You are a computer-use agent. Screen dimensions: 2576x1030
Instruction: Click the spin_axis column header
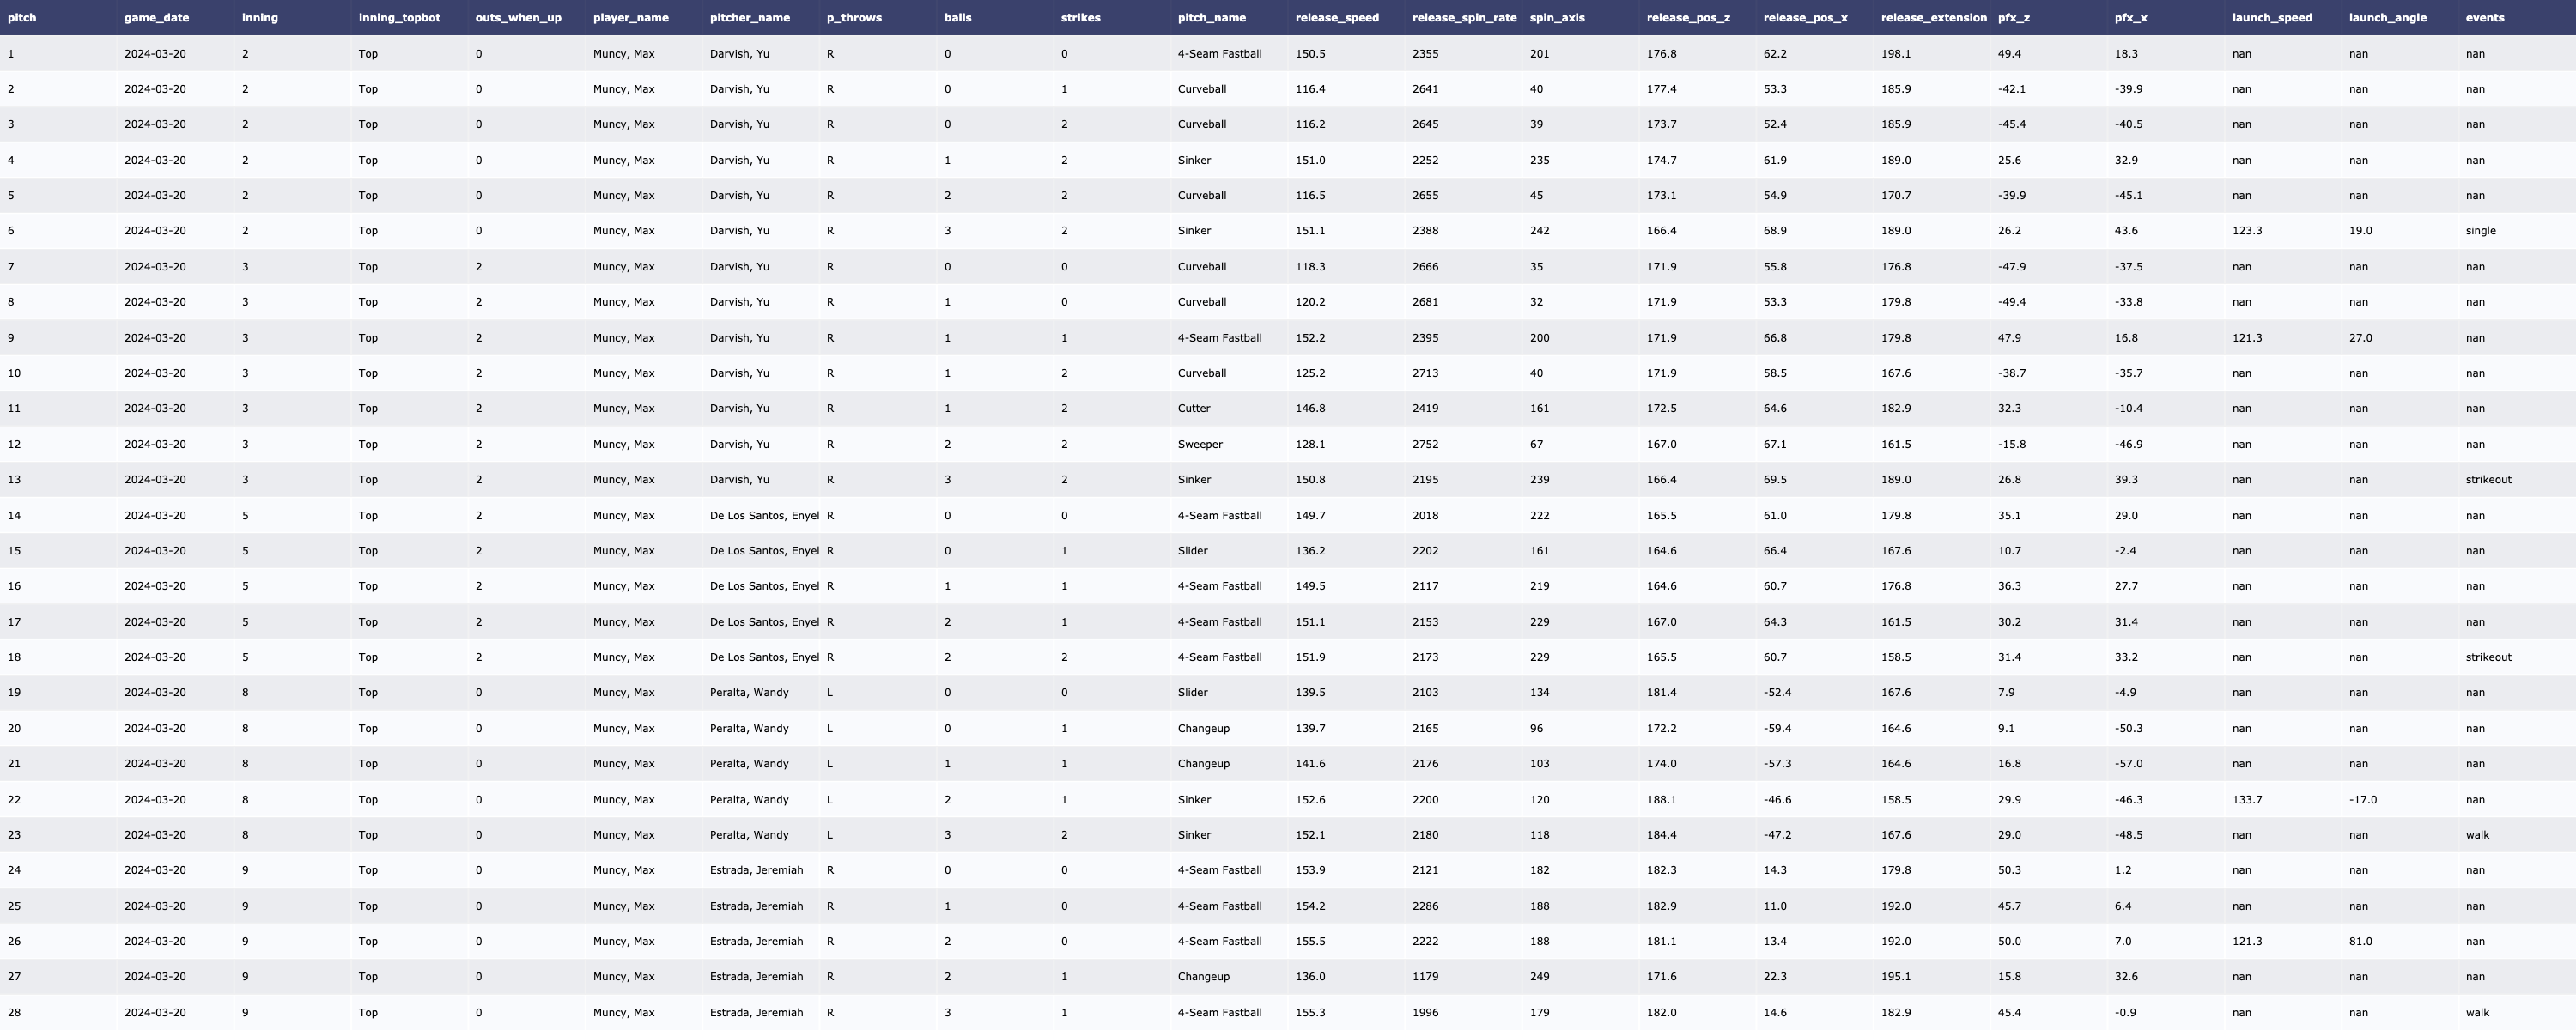tap(1556, 18)
